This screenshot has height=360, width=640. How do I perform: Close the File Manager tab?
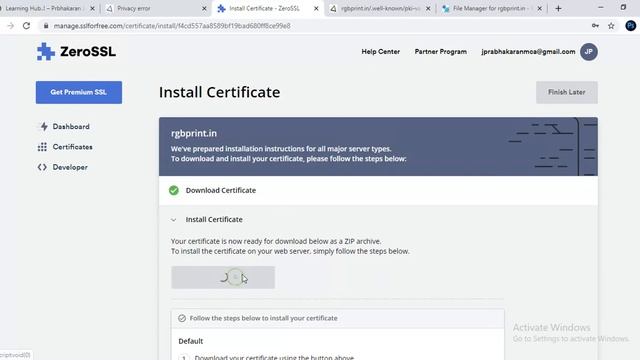tap(540, 8)
